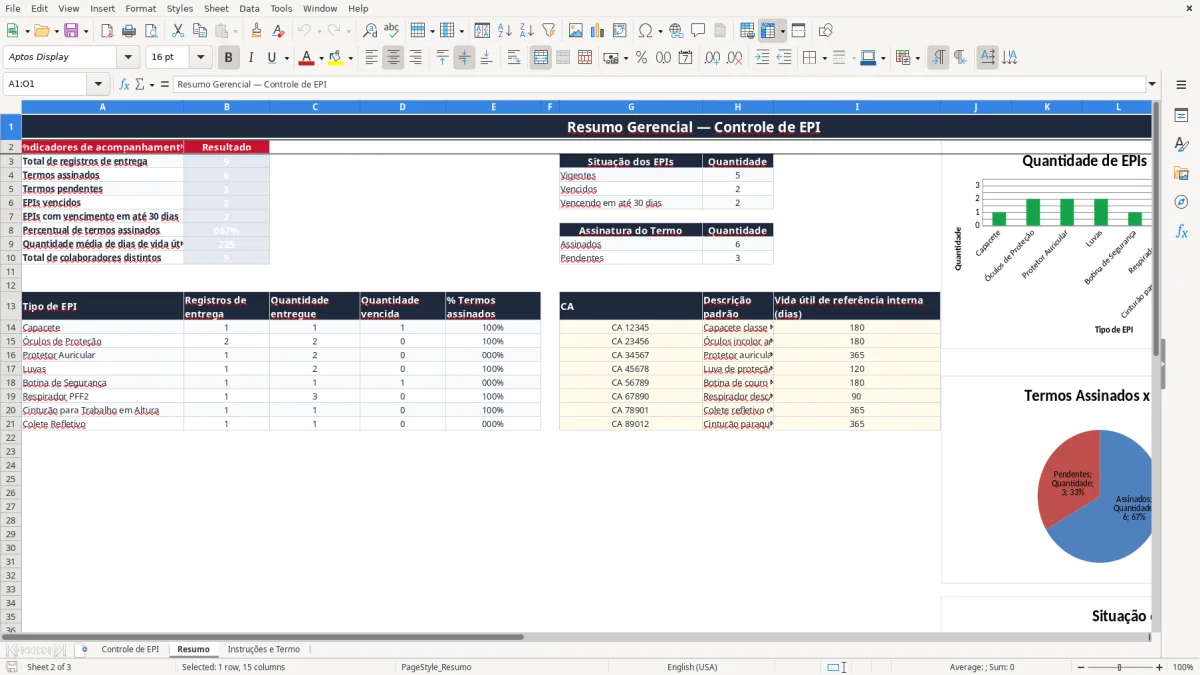The height and width of the screenshot is (675, 1200).
Task: Toggle Center Horizontally alignment
Action: coord(393,58)
